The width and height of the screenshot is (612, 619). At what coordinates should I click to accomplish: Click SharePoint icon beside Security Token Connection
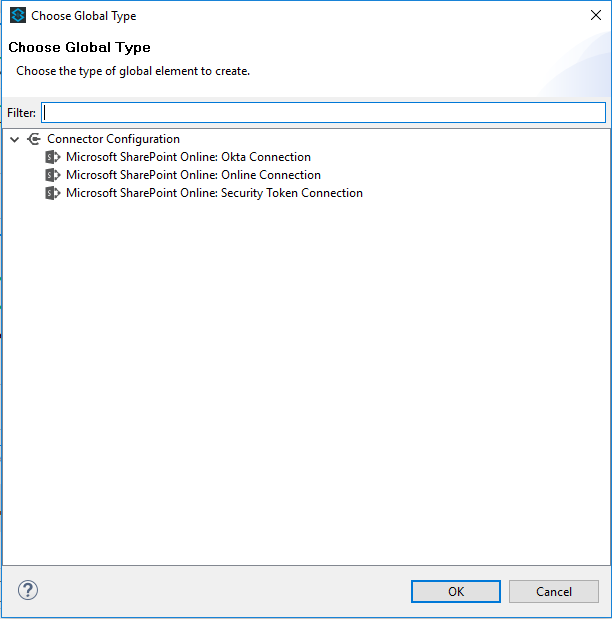click(53, 193)
